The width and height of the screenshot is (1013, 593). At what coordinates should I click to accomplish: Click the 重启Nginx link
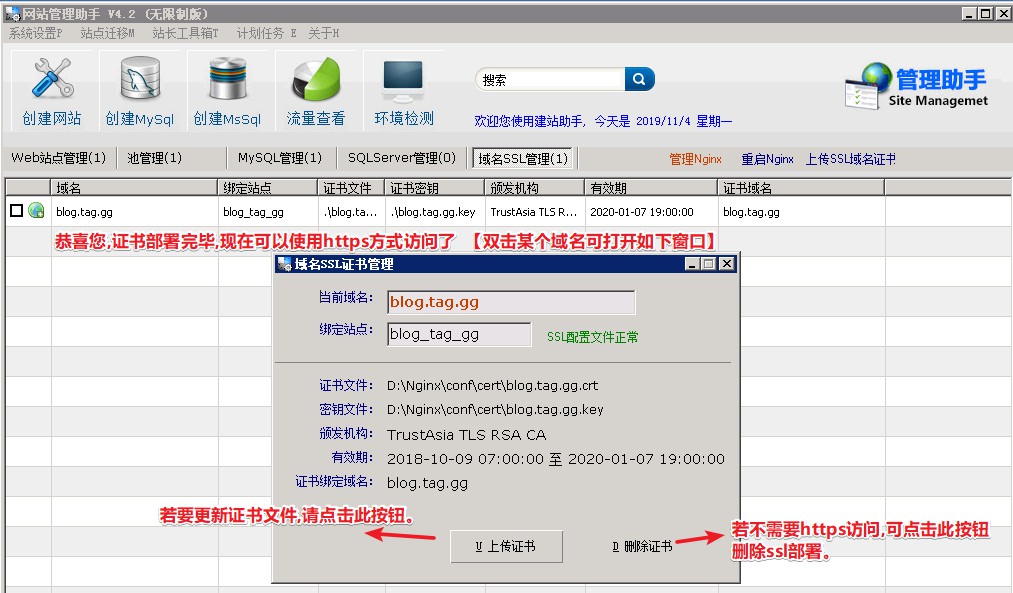767,159
